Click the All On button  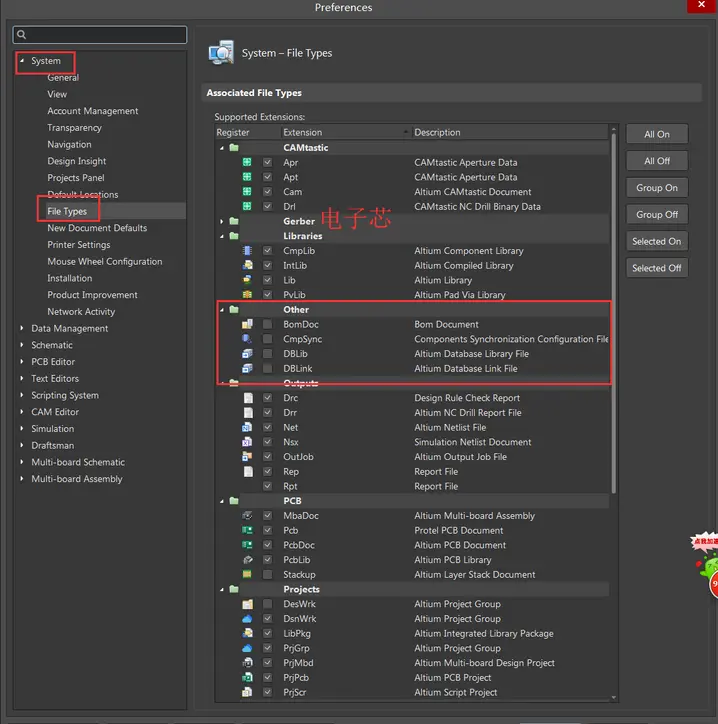point(657,134)
